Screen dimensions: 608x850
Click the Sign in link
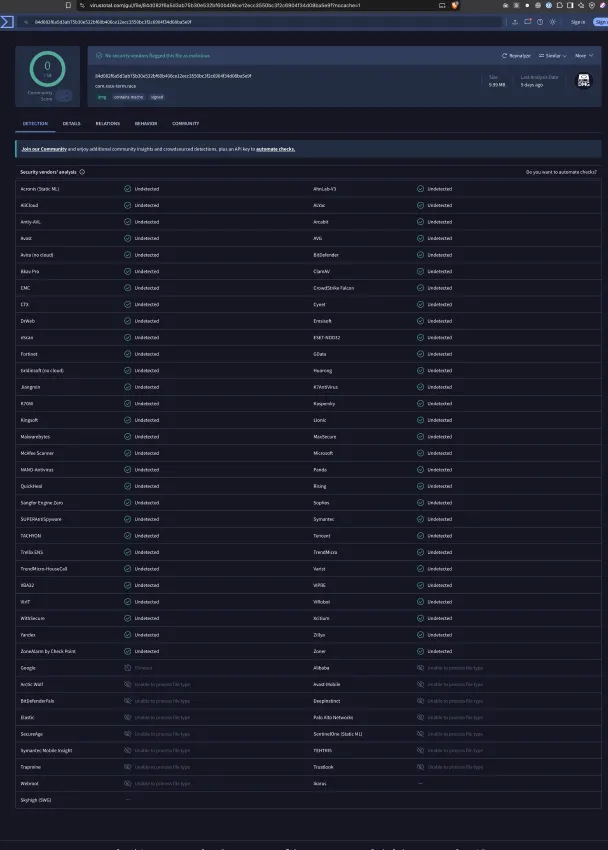[x=578, y=22]
